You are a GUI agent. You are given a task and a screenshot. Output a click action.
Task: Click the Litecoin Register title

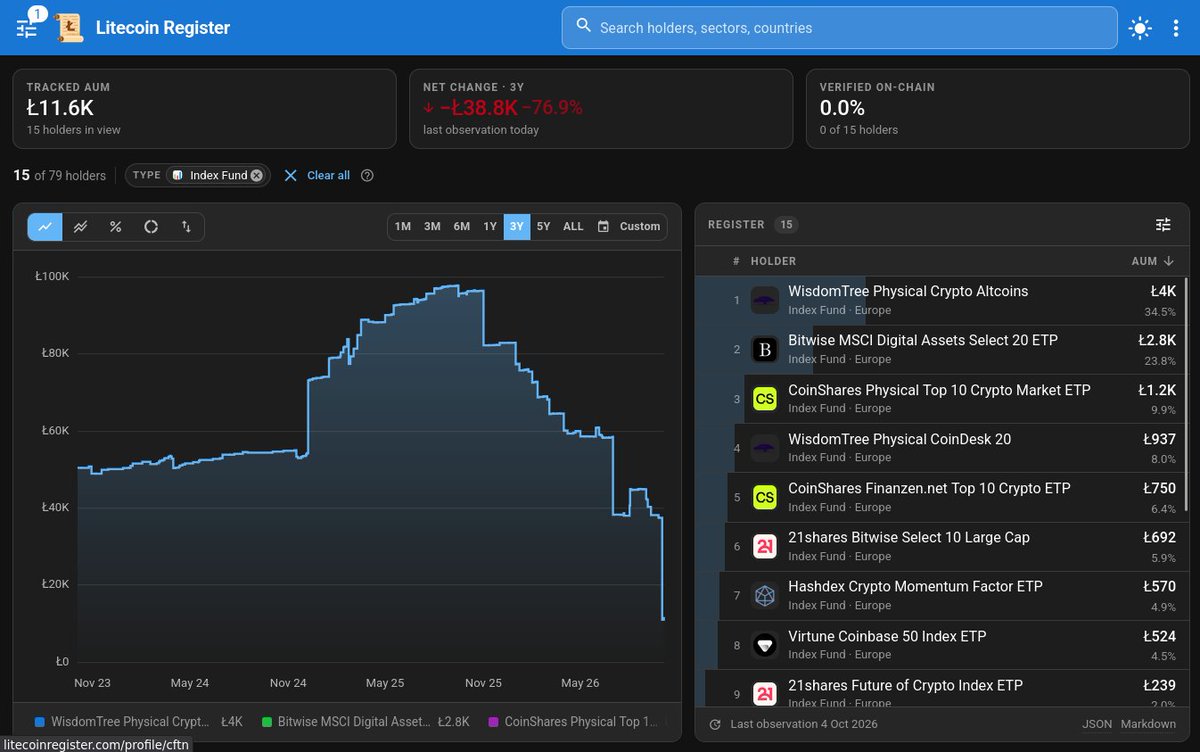(x=163, y=28)
